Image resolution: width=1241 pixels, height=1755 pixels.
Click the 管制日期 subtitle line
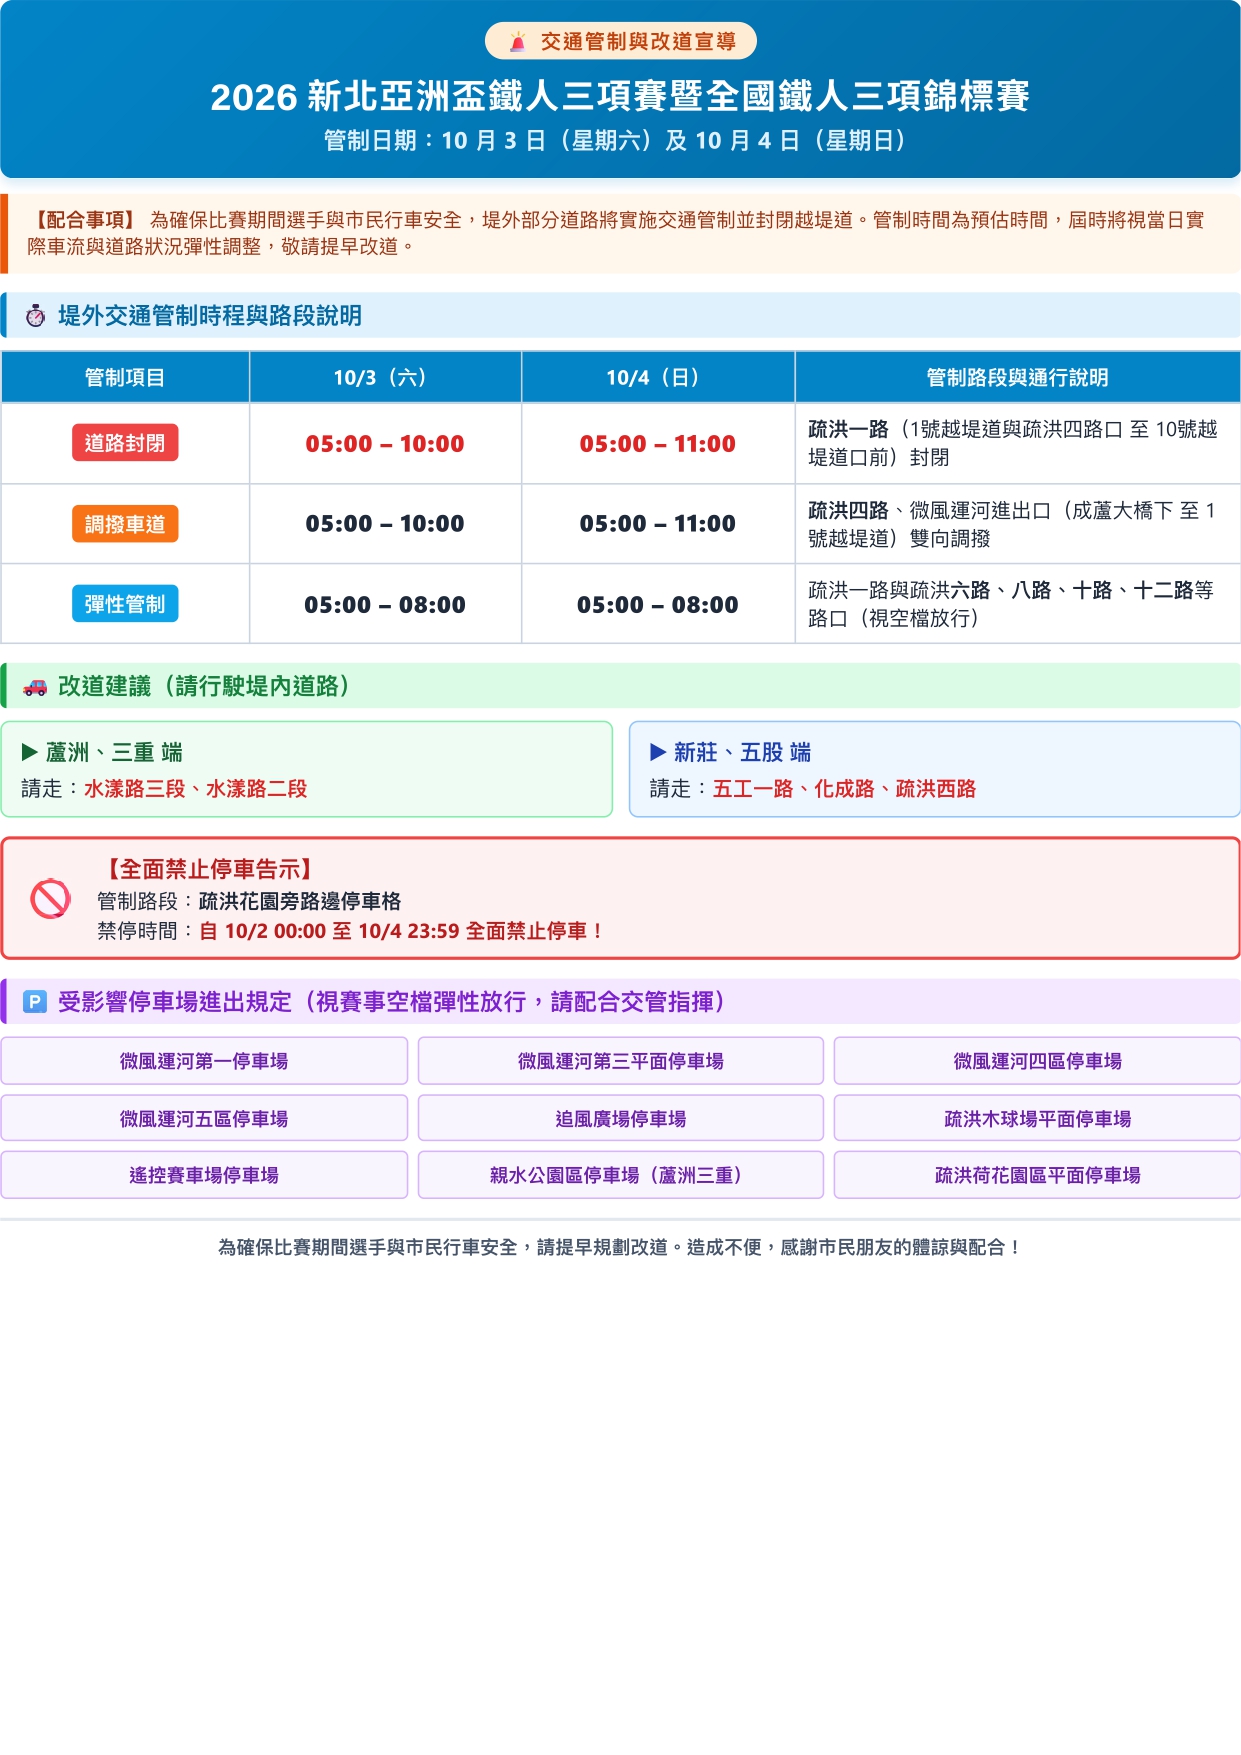tap(620, 140)
